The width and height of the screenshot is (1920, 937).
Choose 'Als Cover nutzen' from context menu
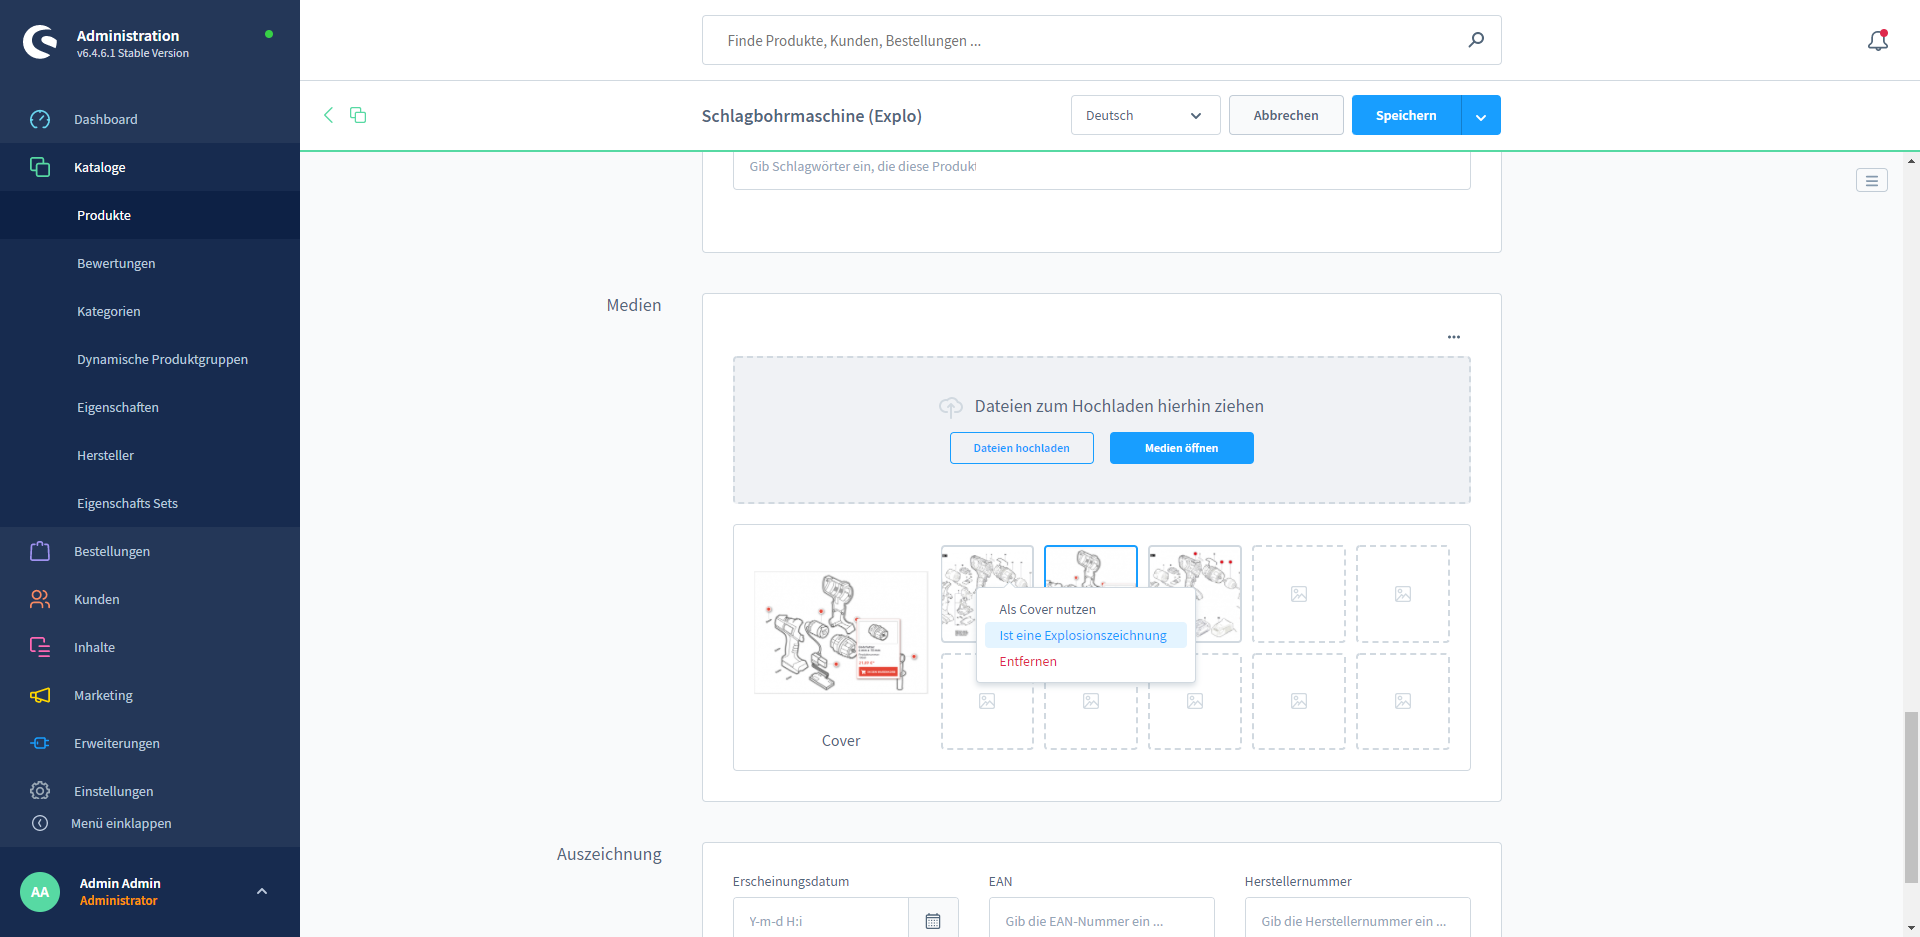point(1047,609)
